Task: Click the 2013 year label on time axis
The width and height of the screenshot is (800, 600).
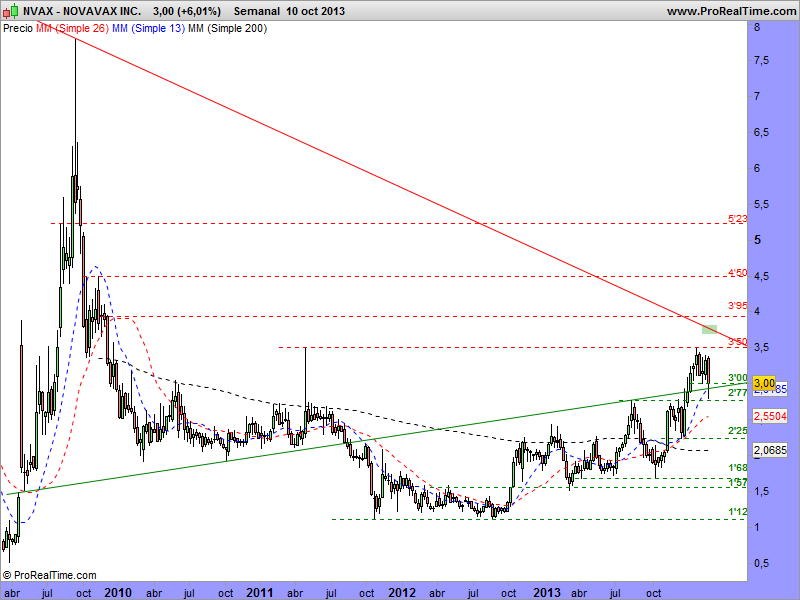Action: tap(546, 593)
